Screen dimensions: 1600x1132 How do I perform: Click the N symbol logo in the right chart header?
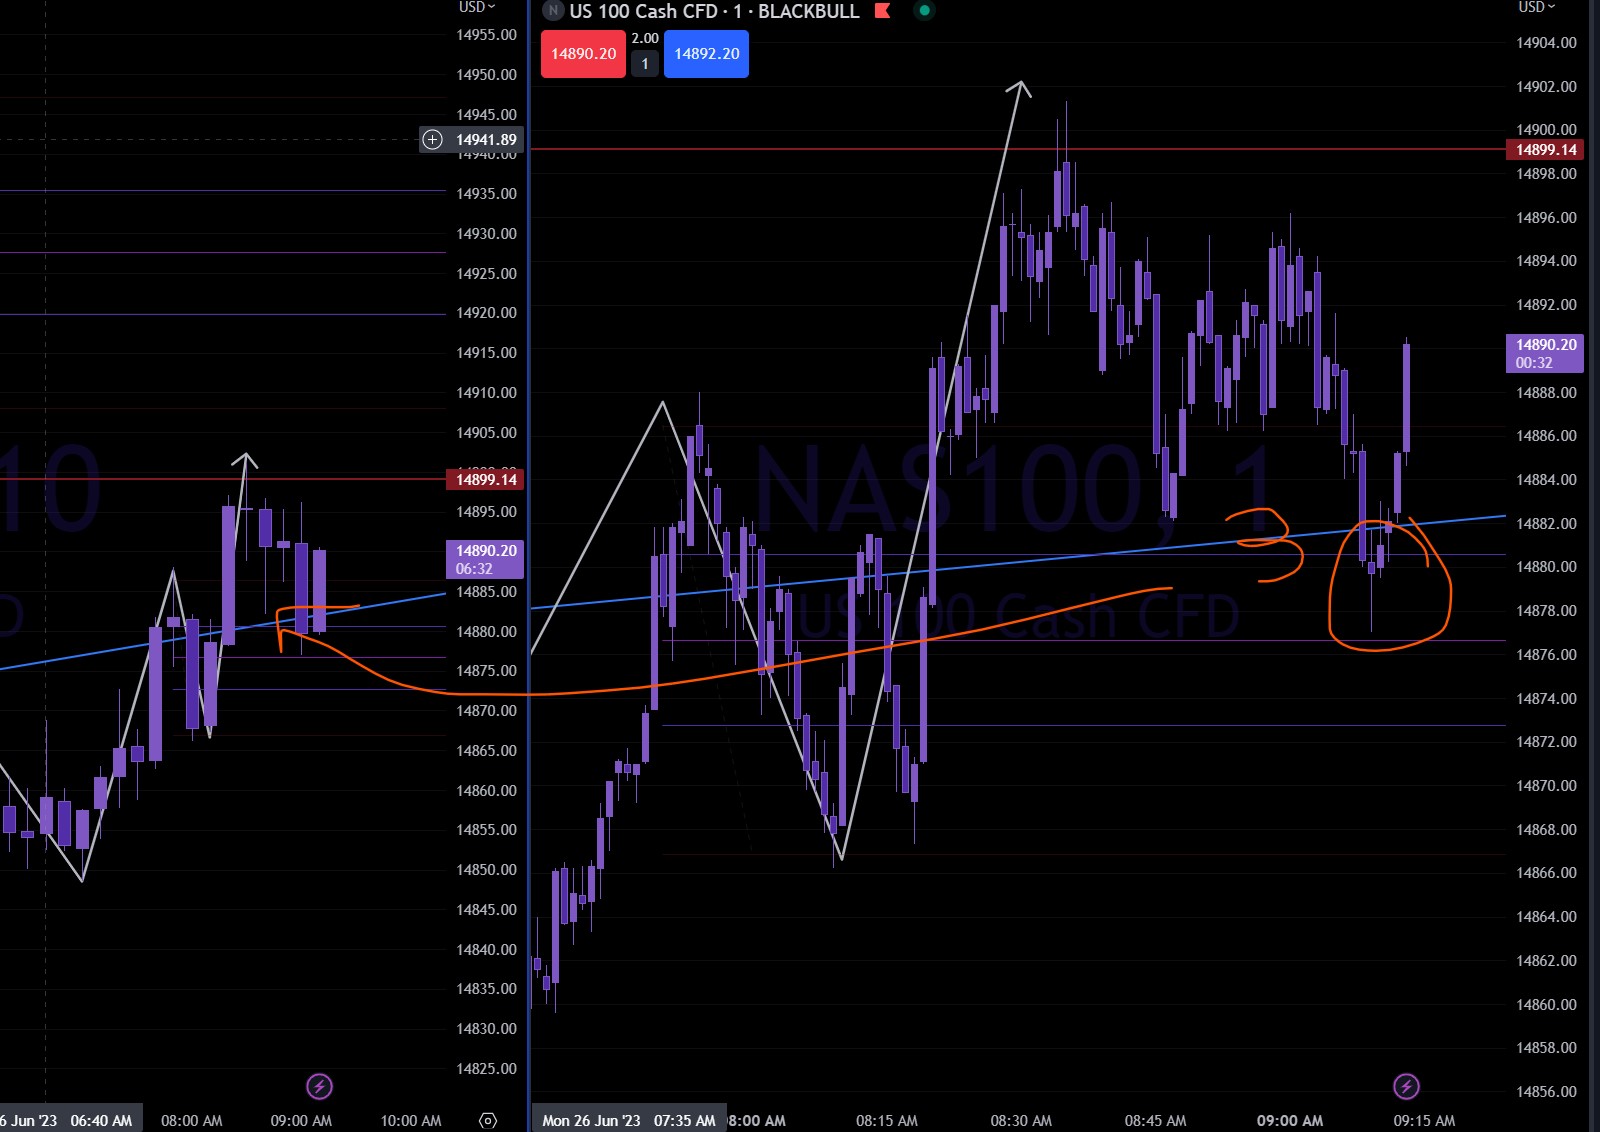553,11
